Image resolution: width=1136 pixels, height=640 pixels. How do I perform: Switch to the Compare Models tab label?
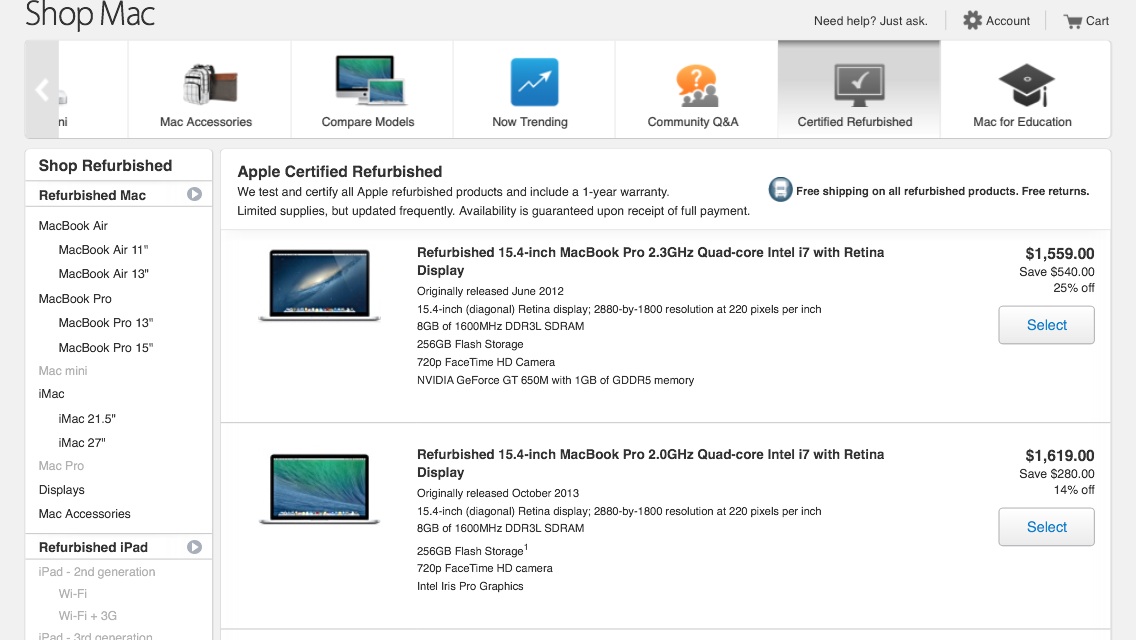coord(368,122)
